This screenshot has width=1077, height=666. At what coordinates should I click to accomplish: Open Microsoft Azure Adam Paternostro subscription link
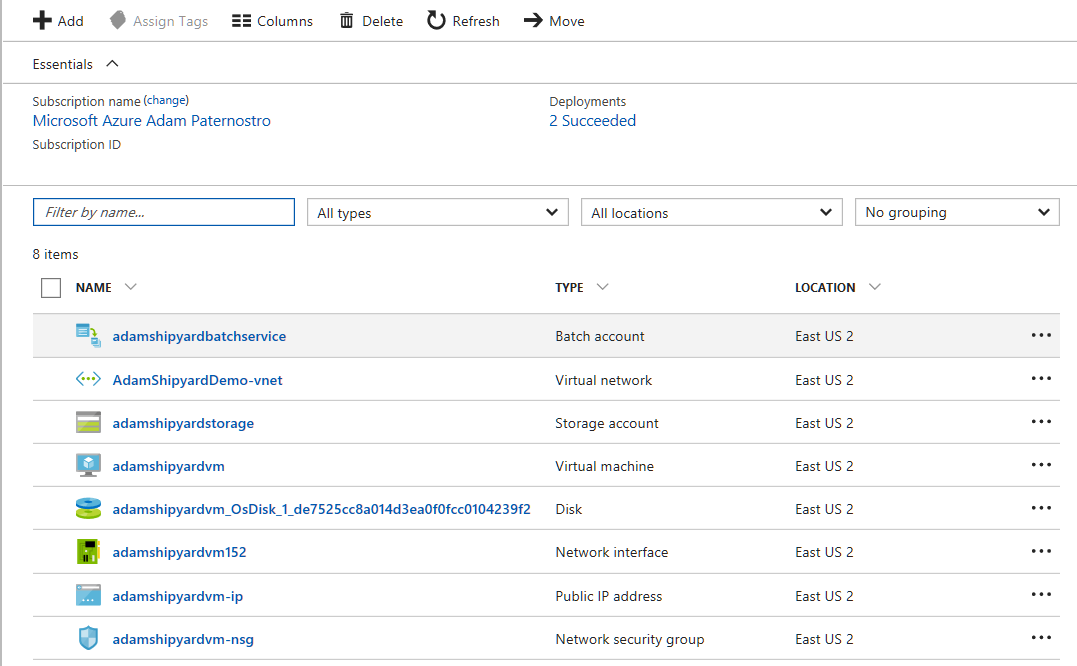point(151,121)
